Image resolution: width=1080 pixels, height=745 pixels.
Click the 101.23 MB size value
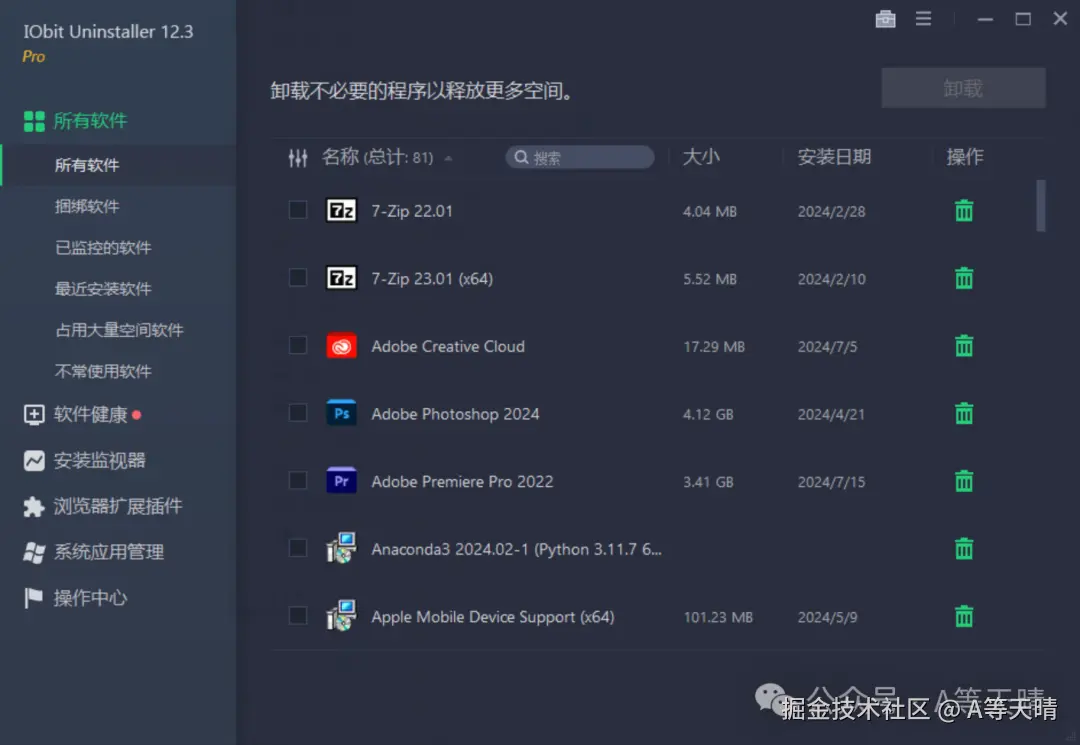point(718,617)
